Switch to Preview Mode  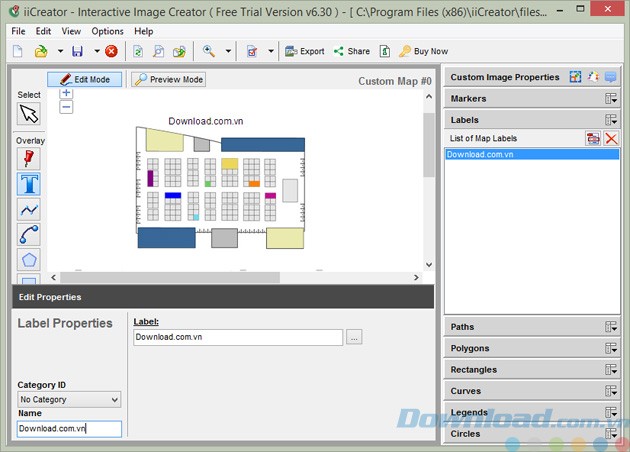(x=168, y=79)
